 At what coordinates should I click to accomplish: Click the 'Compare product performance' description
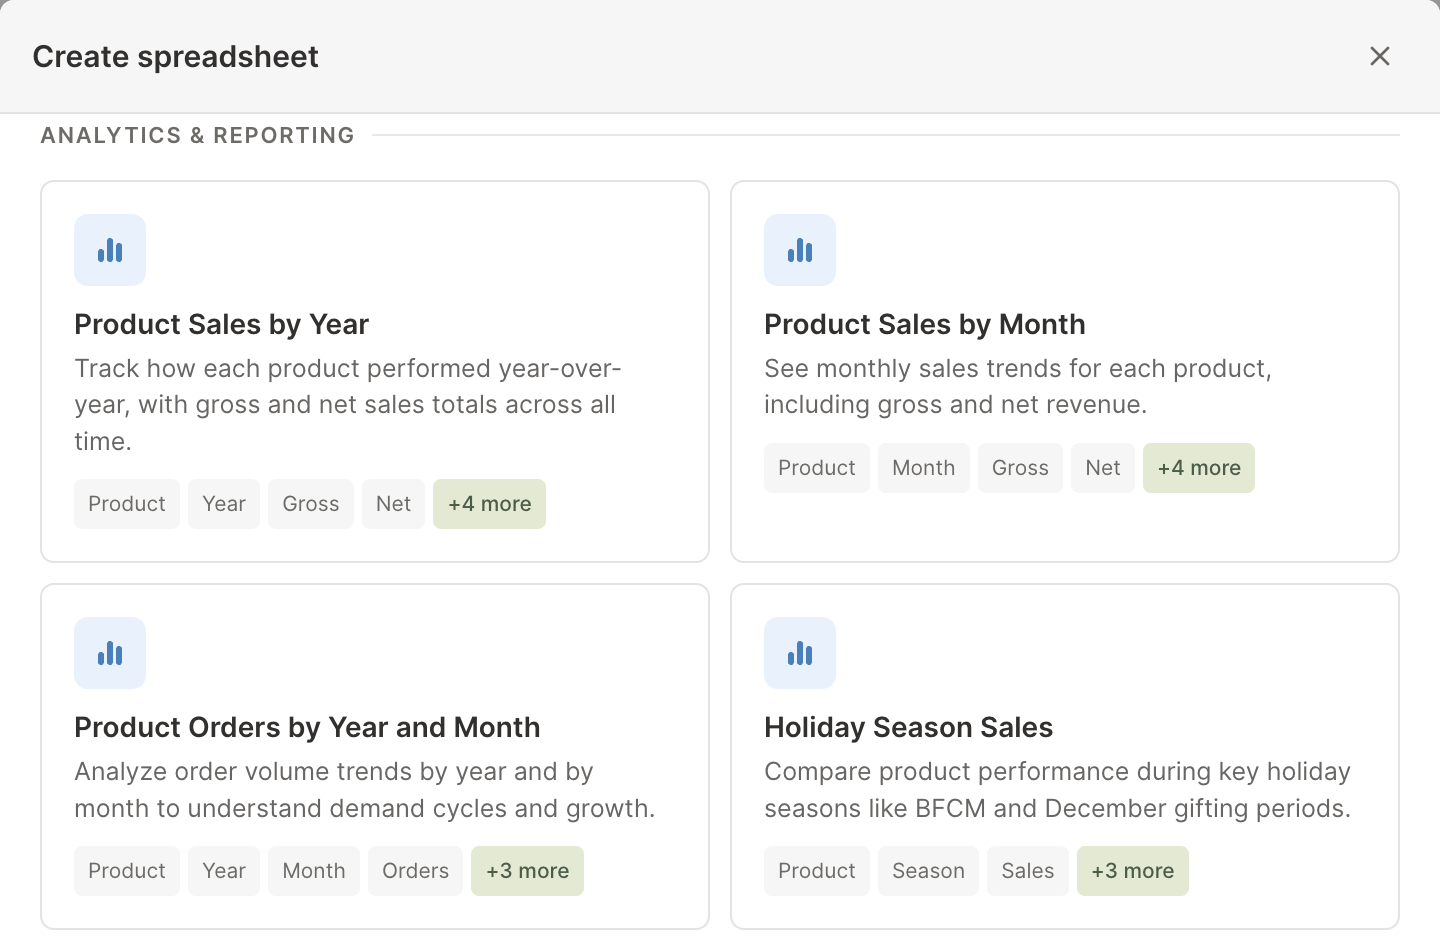point(1058,790)
